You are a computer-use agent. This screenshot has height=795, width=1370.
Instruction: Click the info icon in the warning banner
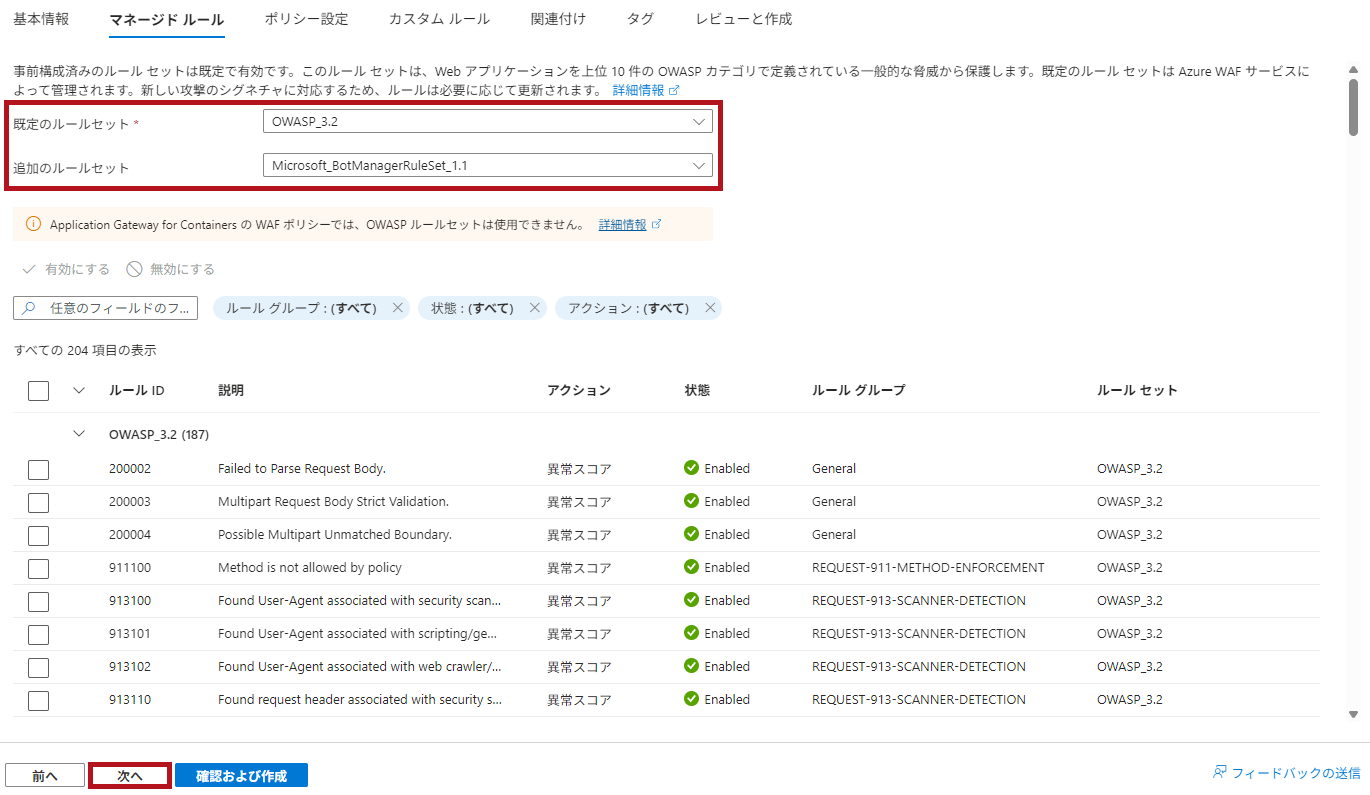click(x=33, y=225)
